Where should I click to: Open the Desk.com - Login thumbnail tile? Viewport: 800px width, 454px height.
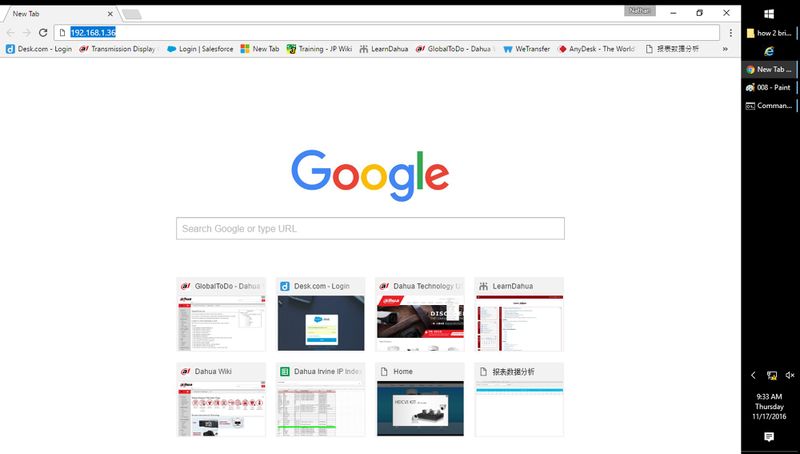[x=321, y=315]
